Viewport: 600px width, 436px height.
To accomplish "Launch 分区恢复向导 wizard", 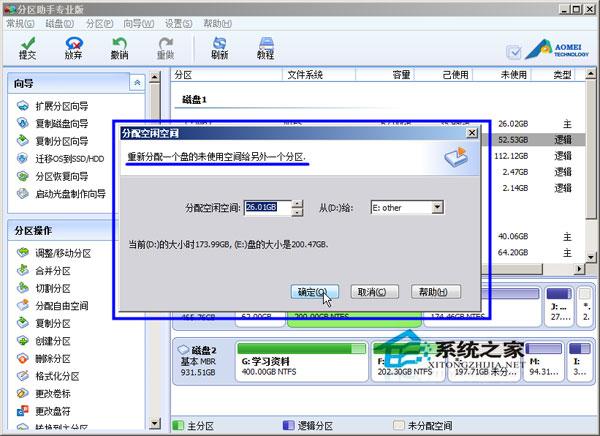I will point(52,176).
